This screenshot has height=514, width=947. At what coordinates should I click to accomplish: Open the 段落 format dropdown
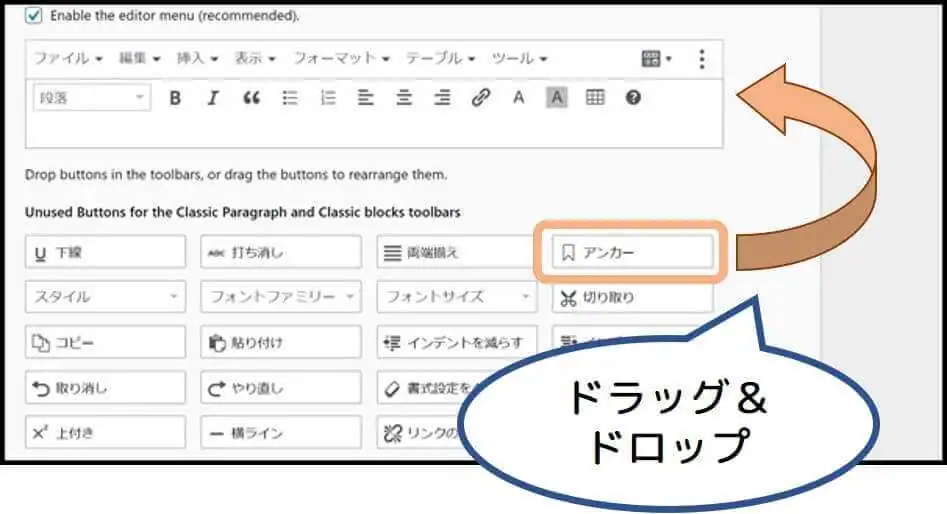pyautogui.click(x=93, y=98)
